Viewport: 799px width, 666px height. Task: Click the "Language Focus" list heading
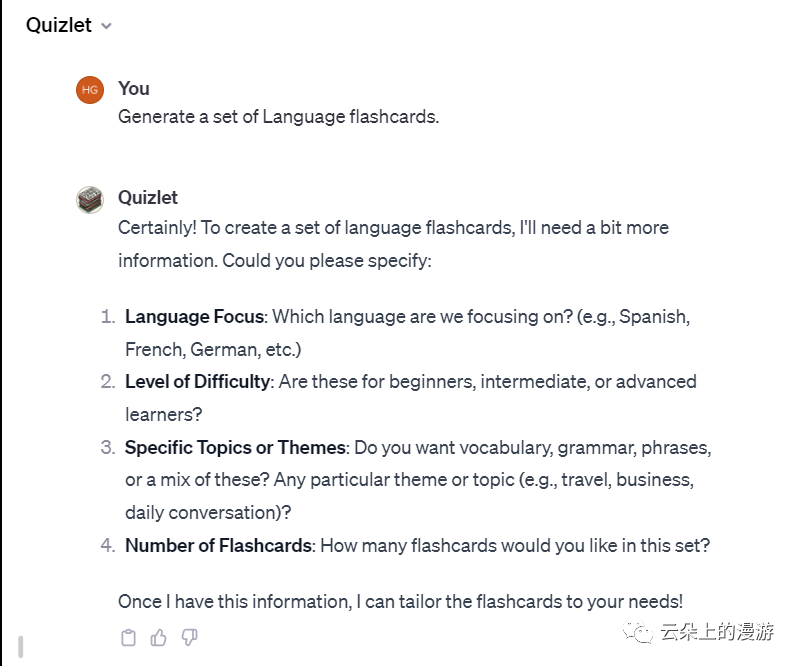click(194, 317)
